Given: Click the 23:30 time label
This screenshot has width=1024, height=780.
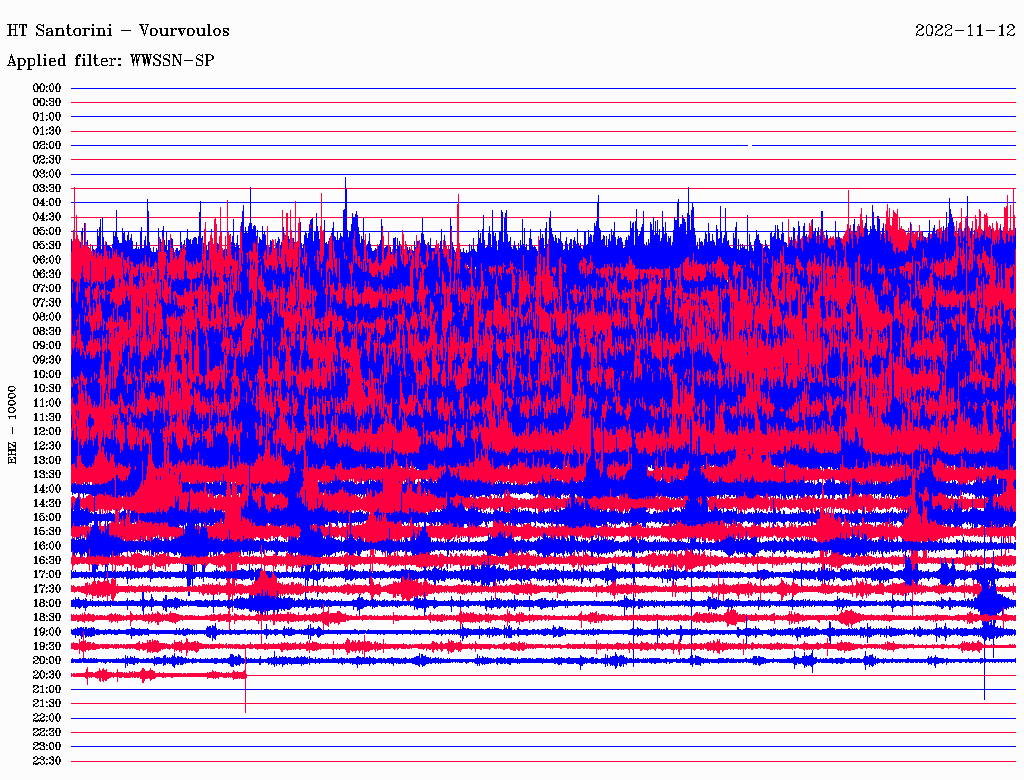Looking at the screenshot, I should coord(47,761).
